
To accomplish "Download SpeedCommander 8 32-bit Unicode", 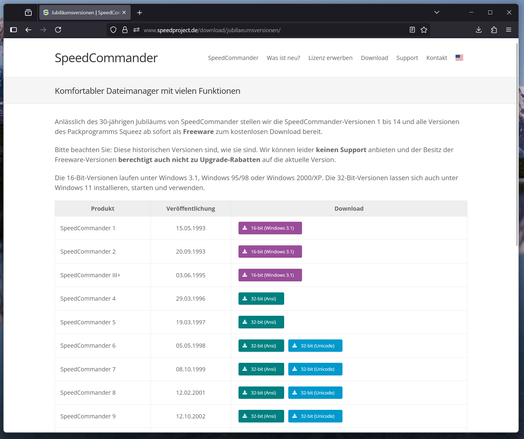I will pyautogui.click(x=315, y=393).
